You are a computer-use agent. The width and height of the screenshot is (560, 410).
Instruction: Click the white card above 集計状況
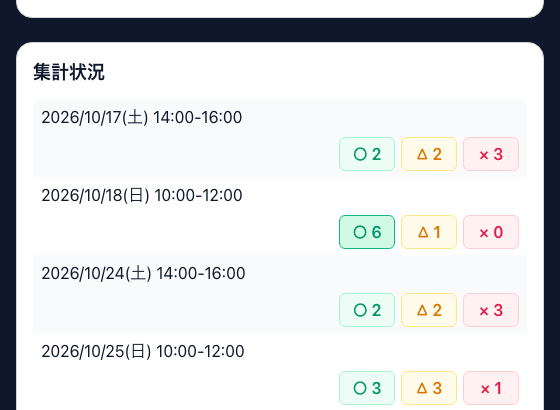280,7
